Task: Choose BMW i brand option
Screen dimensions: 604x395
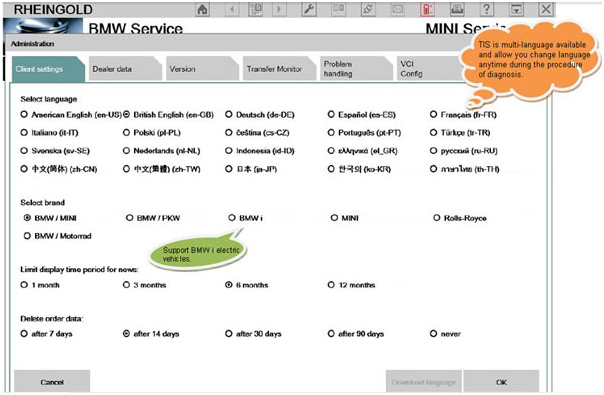Action: (x=232, y=218)
